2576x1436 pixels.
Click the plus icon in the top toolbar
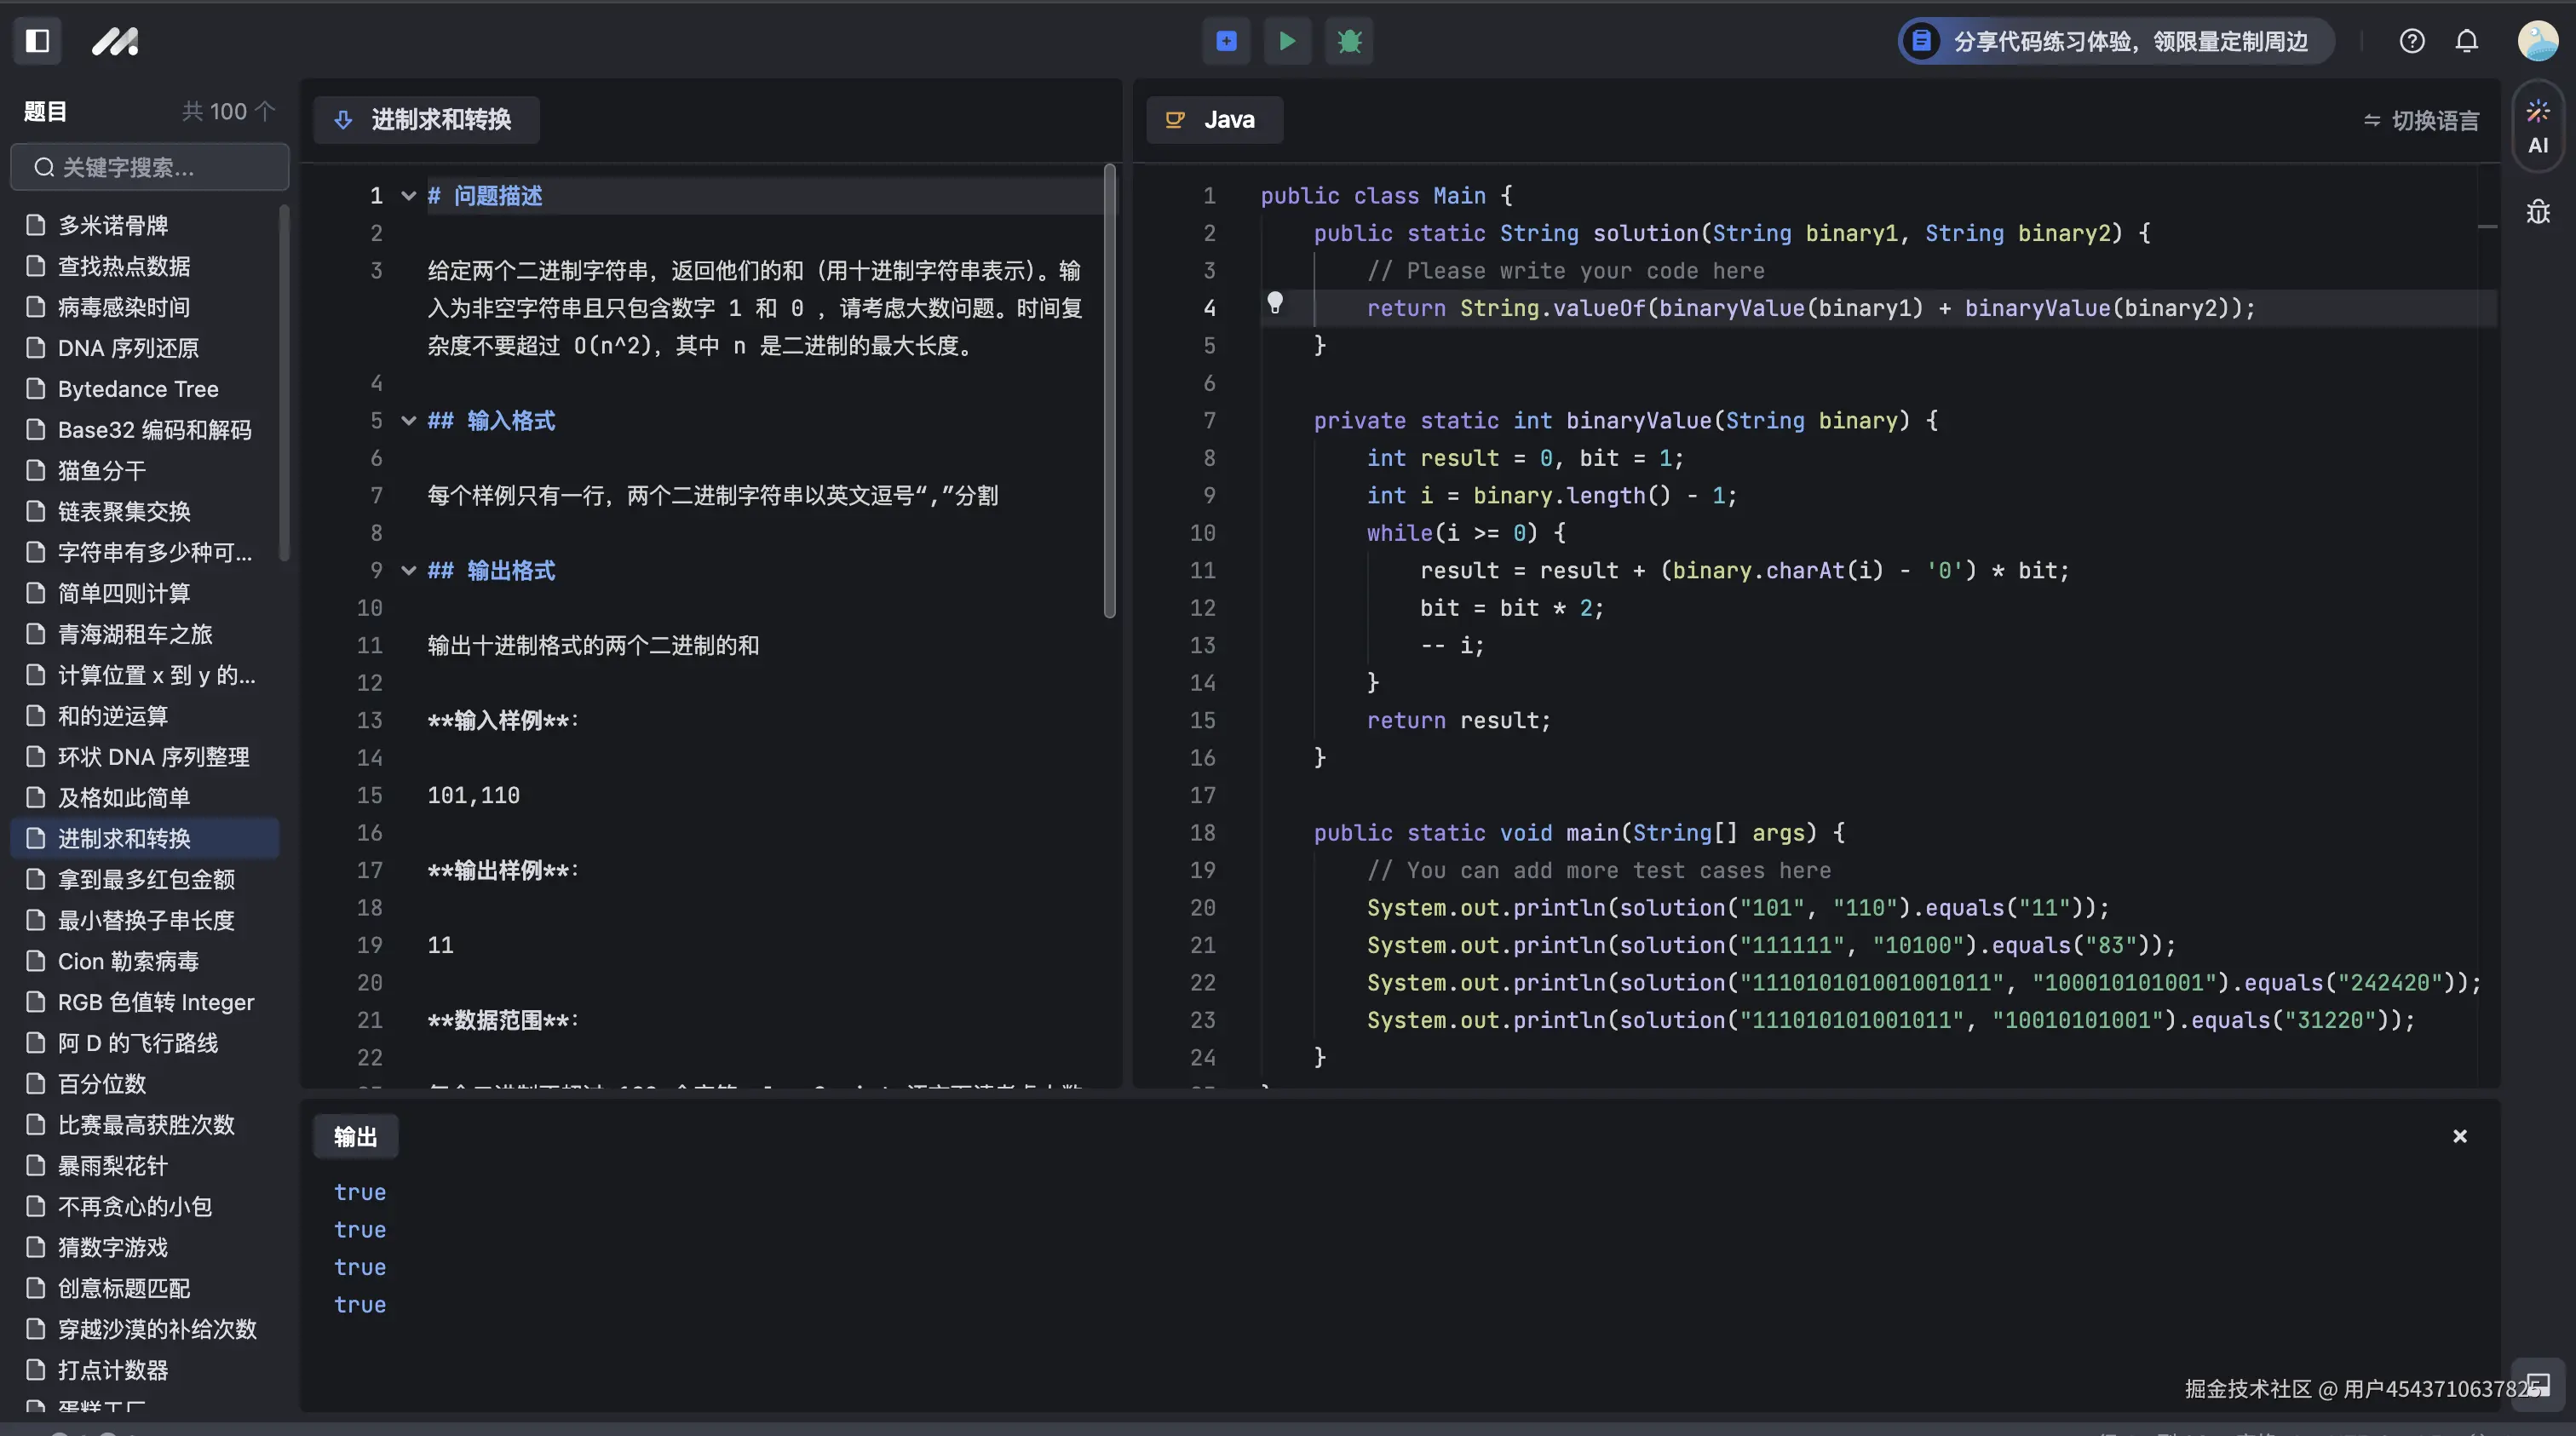1225,41
